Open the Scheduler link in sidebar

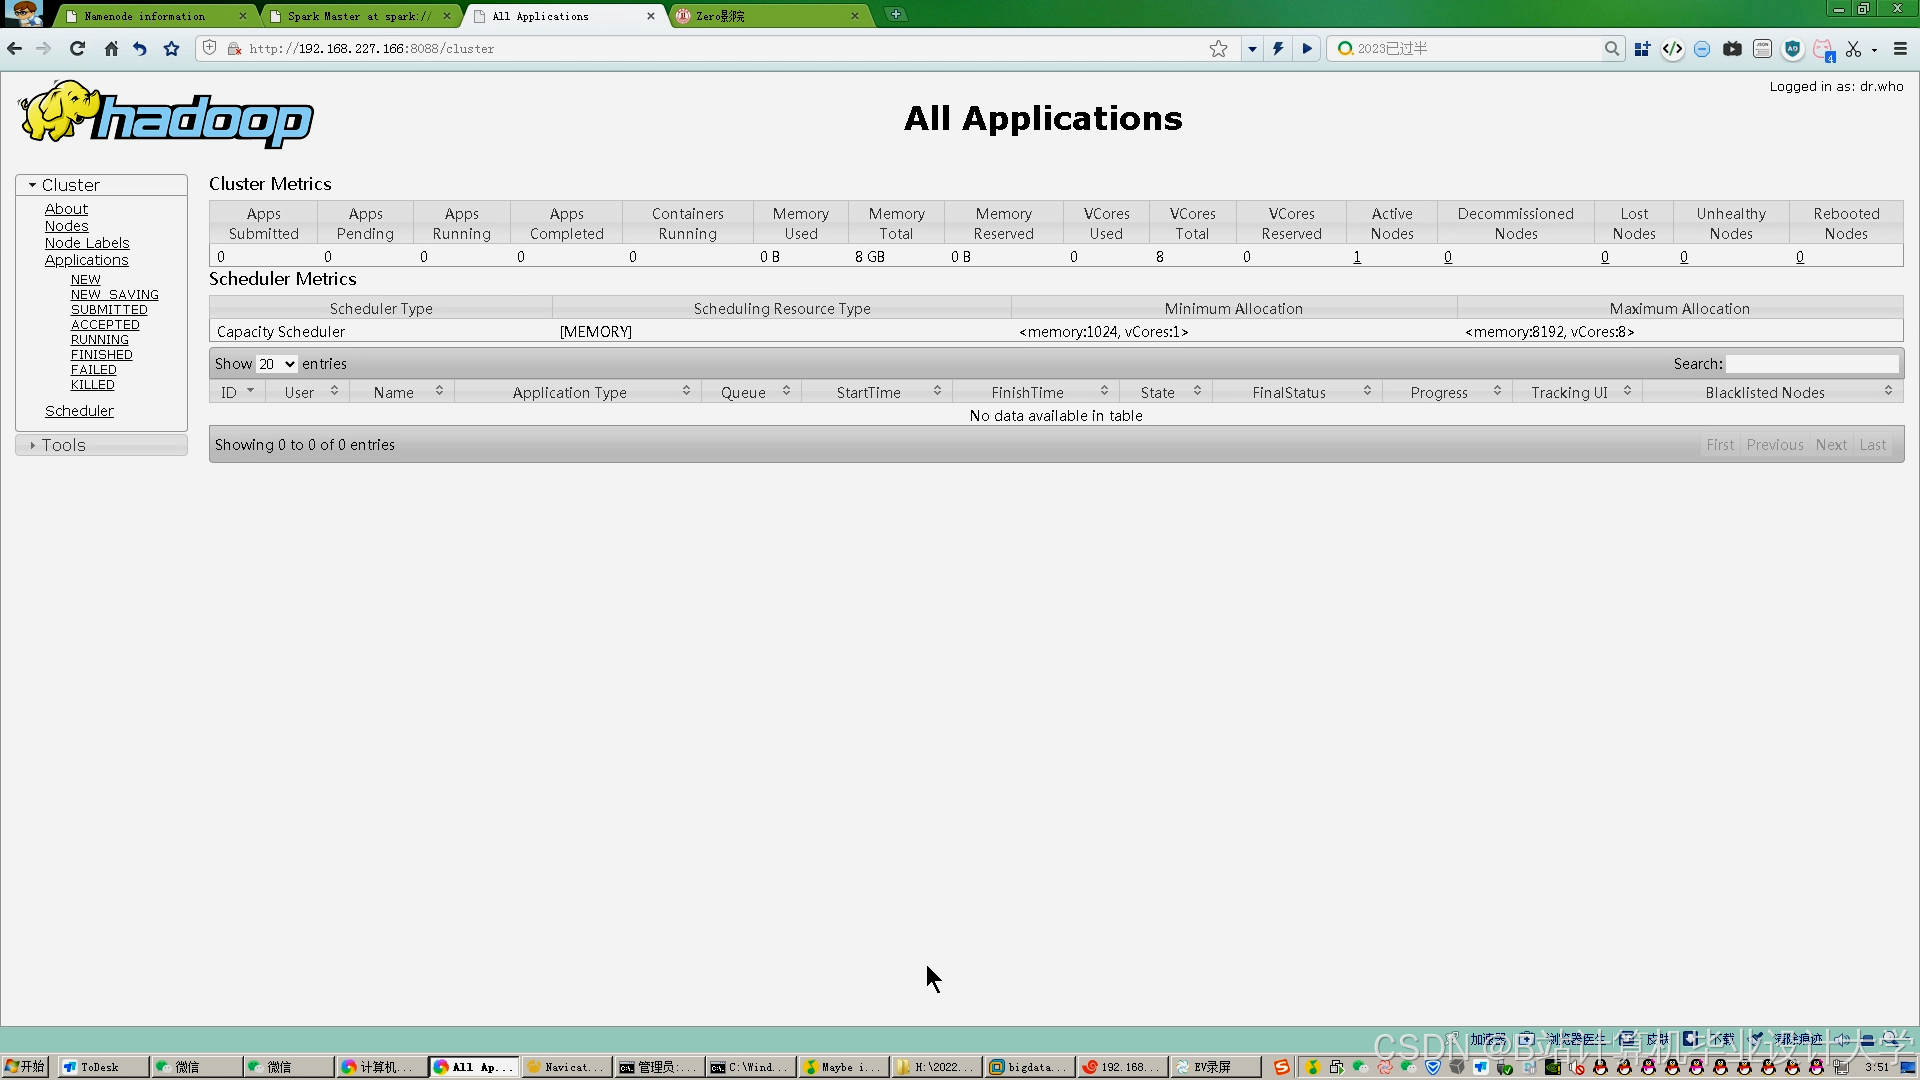point(79,411)
